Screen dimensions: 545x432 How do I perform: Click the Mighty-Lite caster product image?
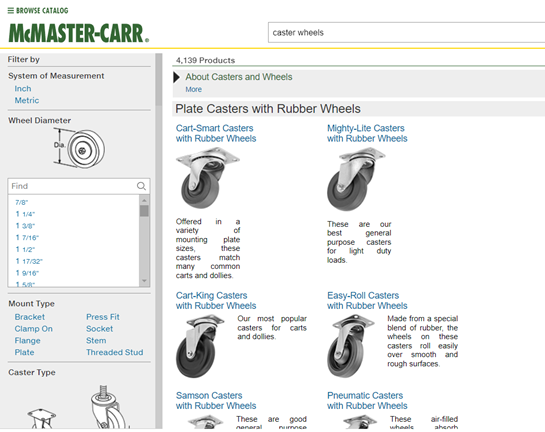[356, 179]
